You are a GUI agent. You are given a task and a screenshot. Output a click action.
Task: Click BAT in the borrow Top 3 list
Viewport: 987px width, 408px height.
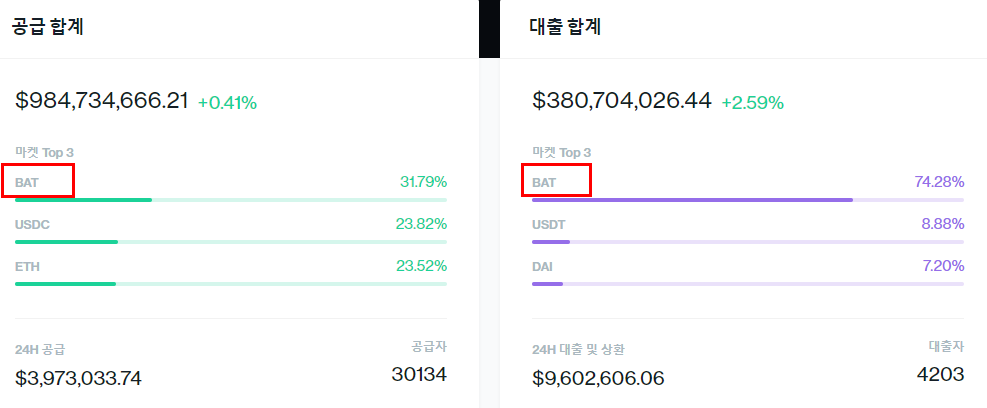[544, 184]
